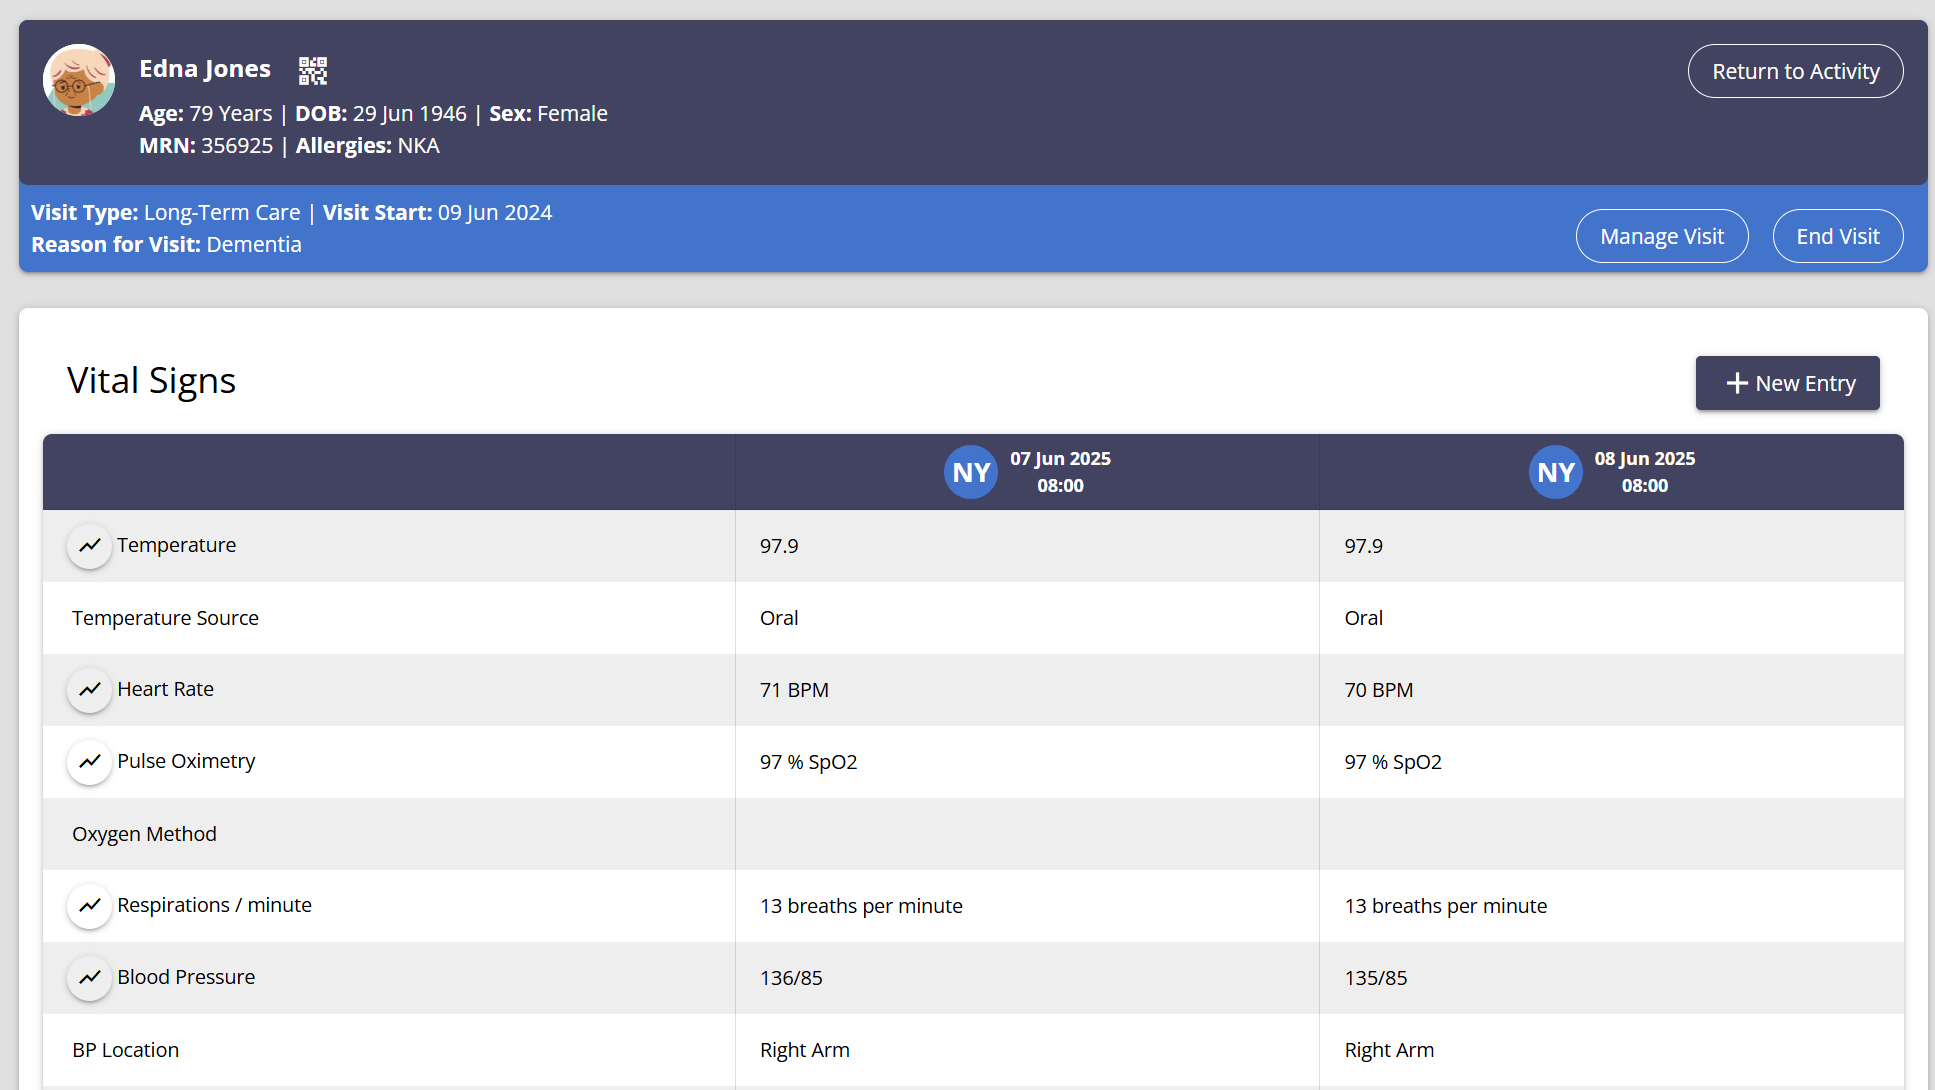1935x1090 pixels.
Task: Click 136/85 blood pressure value
Action: 791,978
